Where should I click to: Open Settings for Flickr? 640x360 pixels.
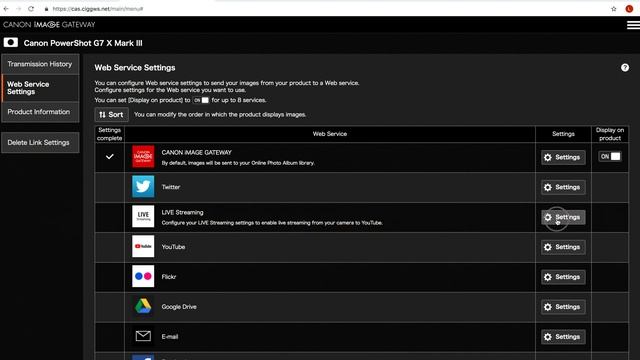tap(563, 277)
